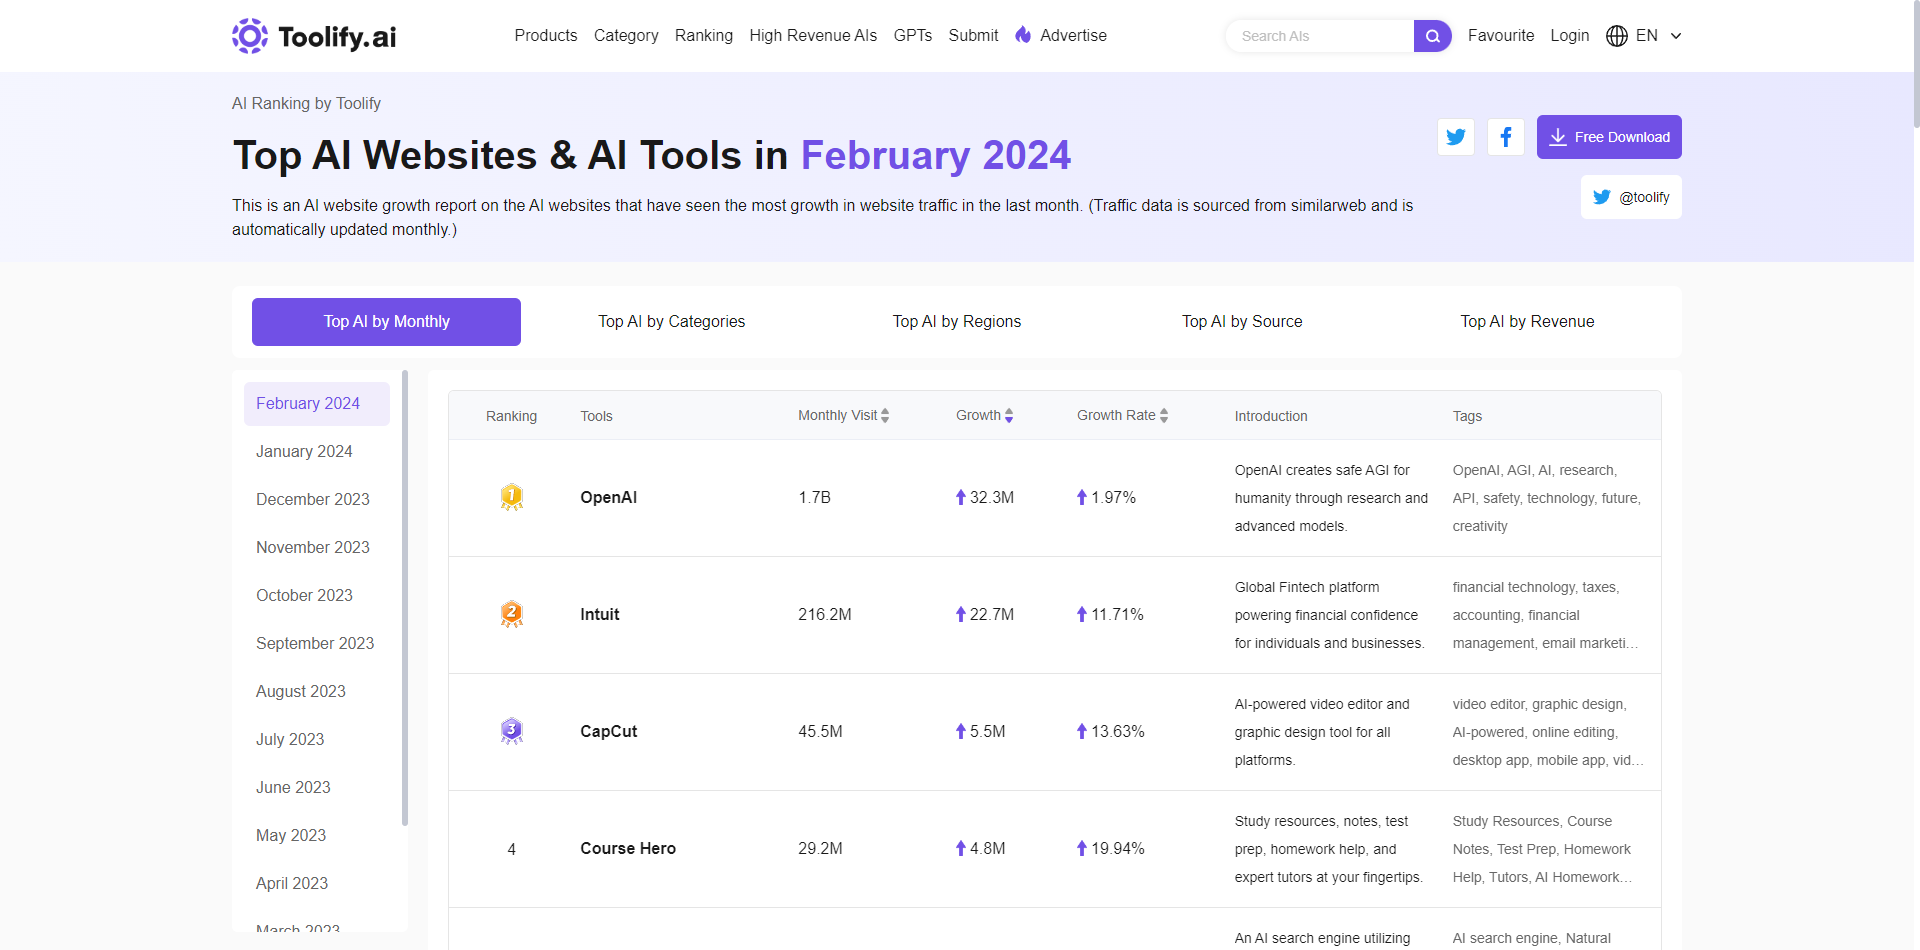Viewport: 1920px width, 950px height.
Task: Open the Category menu
Action: tap(626, 35)
